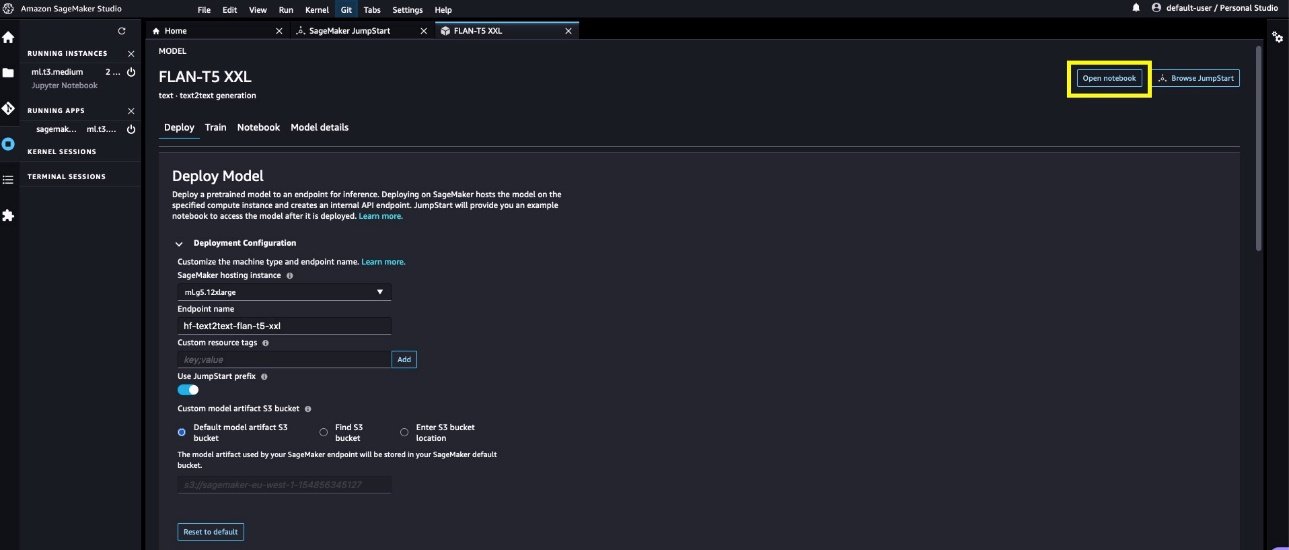Screen dimensions: 1289x550
Task: Select the Train tab
Action: (x=216, y=127)
